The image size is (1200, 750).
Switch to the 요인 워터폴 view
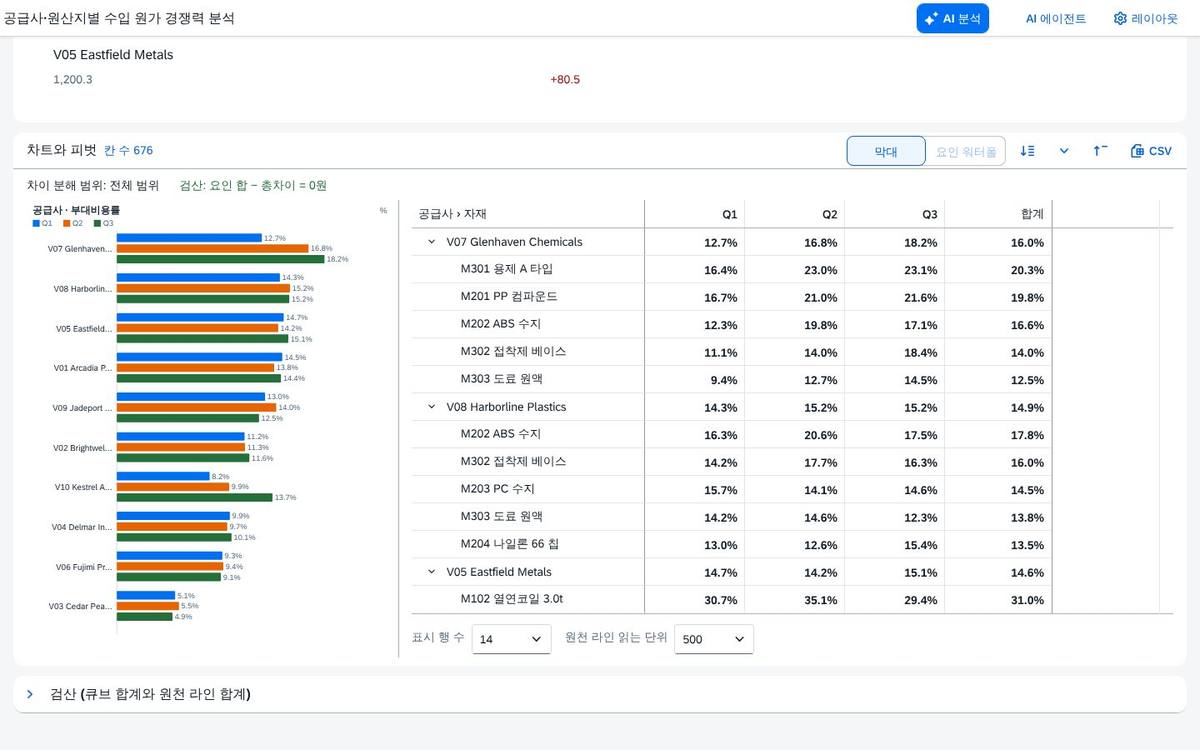965,151
